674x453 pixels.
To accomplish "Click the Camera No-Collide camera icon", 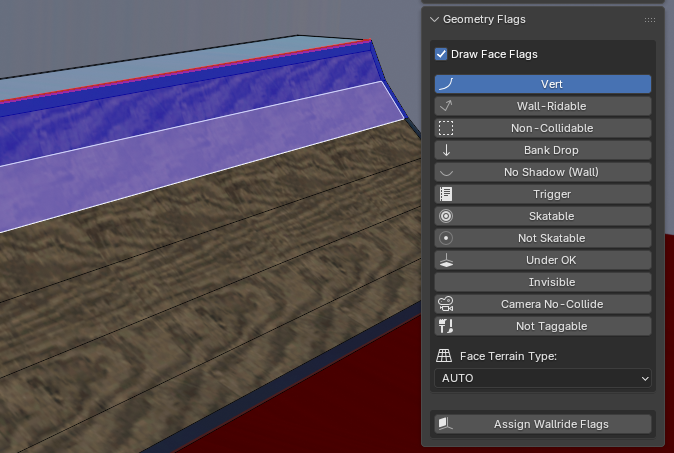I will (446, 304).
